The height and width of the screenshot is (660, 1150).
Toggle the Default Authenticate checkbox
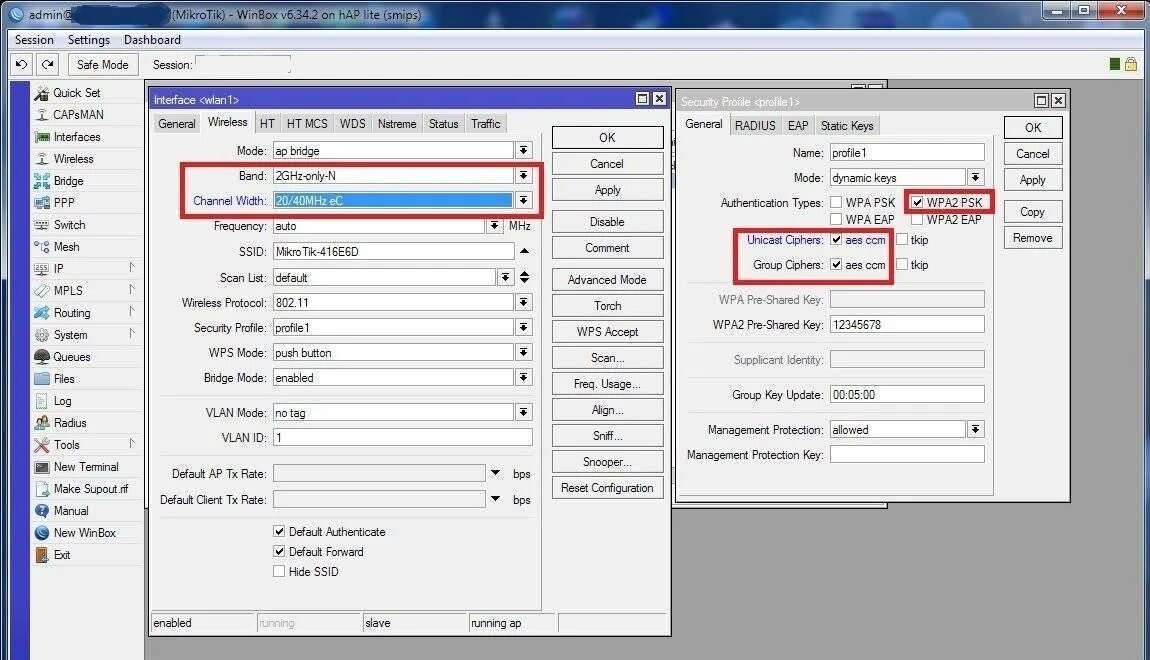click(x=279, y=531)
